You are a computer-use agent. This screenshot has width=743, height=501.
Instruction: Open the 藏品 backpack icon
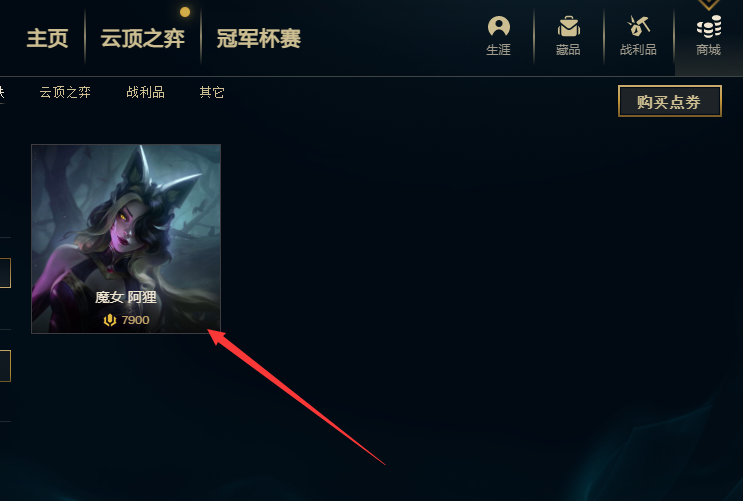tap(568, 36)
